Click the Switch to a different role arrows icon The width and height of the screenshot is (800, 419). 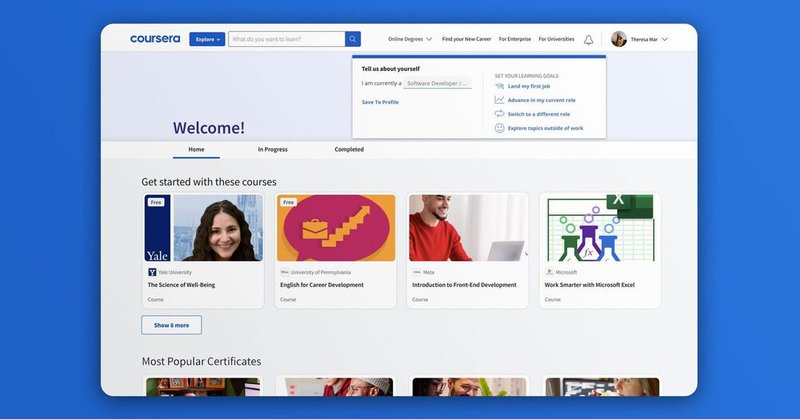pyautogui.click(x=499, y=114)
